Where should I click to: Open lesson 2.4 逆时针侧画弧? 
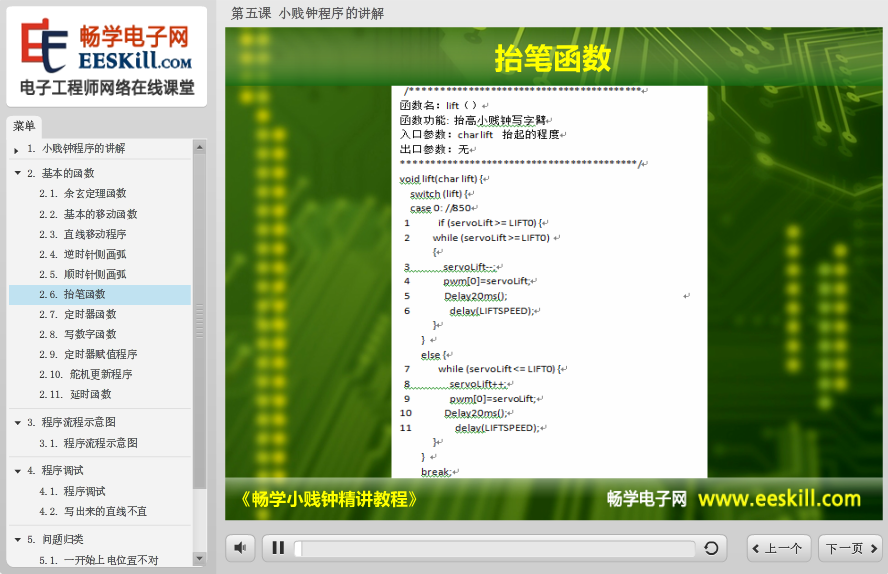pos(83,254)
